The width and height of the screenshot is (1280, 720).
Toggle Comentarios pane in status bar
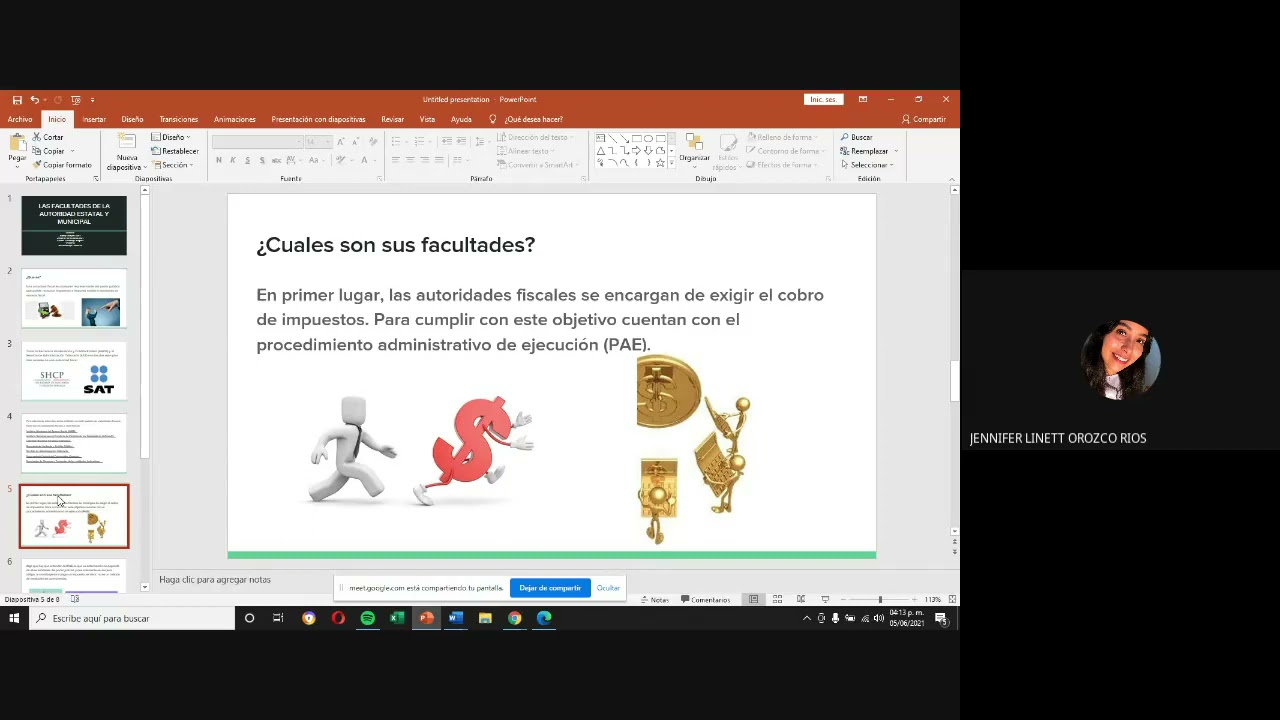tap(706, 600)
